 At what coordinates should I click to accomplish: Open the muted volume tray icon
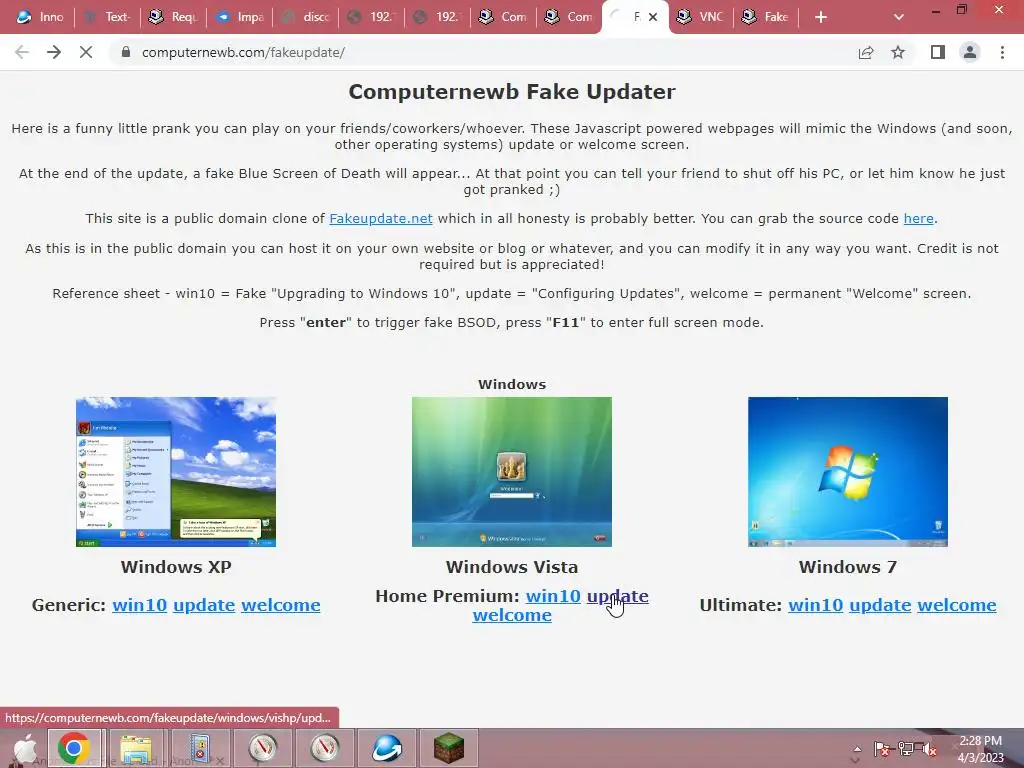point(929,749)
